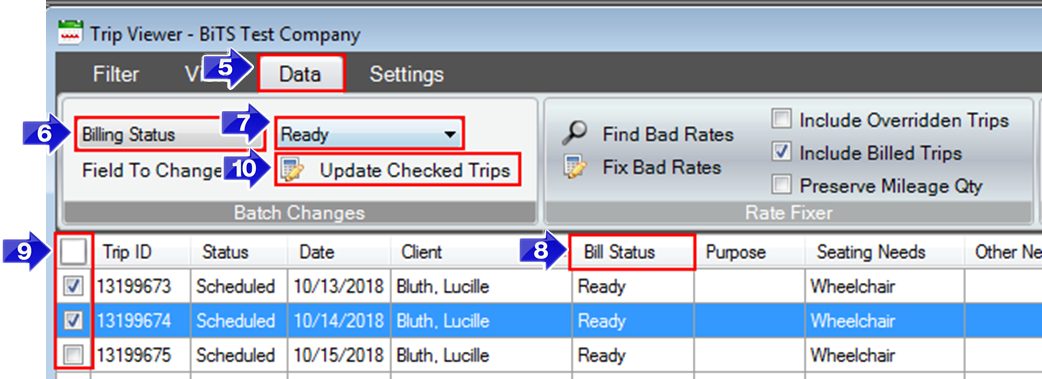Enable Include Overridden Trips checkbox
This screenshot has height=379, width=1042.
(x=783, y=120)
